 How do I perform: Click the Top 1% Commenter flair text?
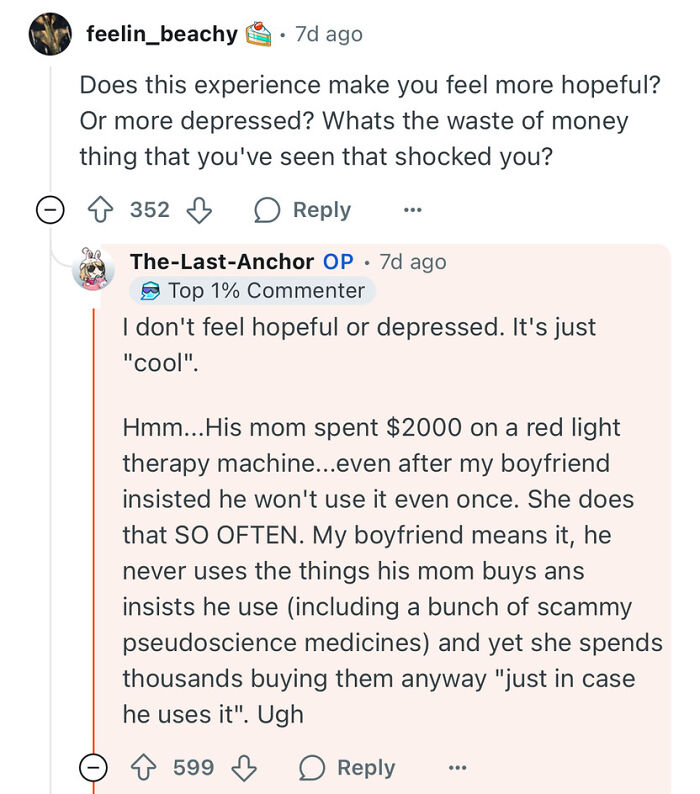tap(266, 291)
